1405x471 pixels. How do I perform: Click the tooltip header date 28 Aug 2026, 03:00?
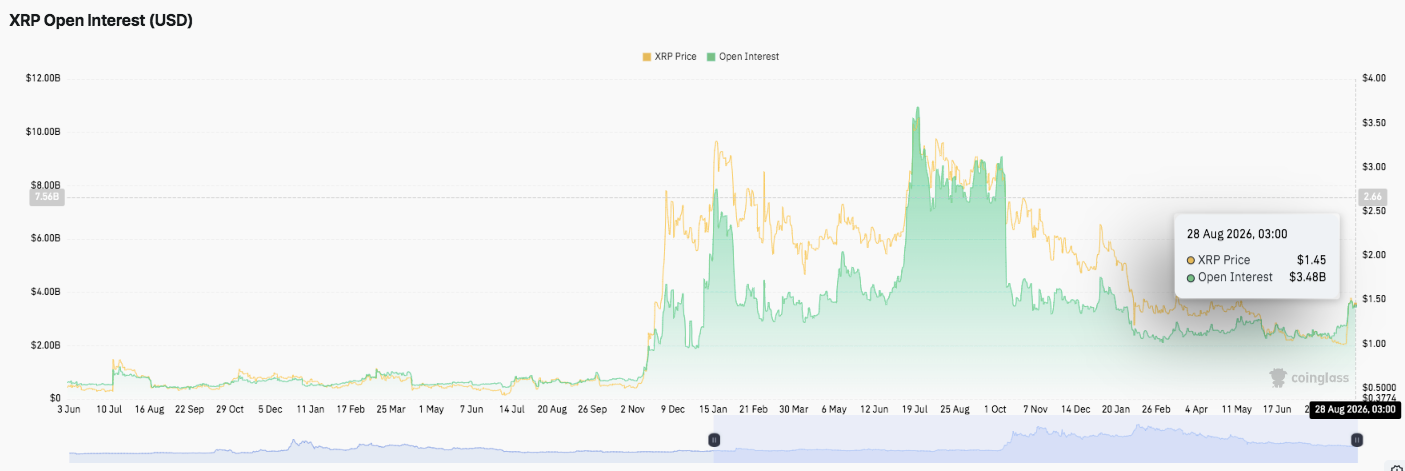coord(1238,234)
